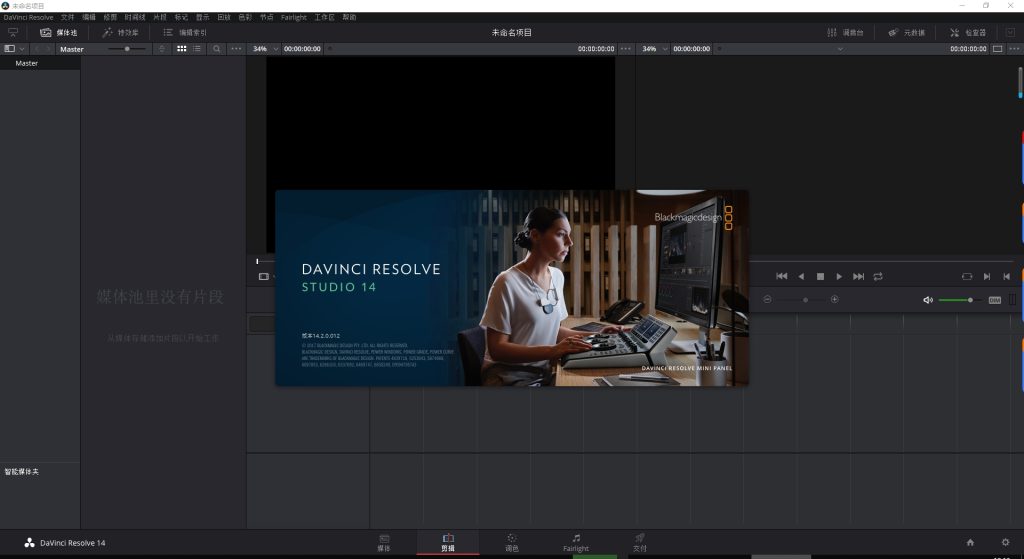Go to next edit point icon
The width and height of the screenshot is (1024, 559).
(x=987, y=276)
